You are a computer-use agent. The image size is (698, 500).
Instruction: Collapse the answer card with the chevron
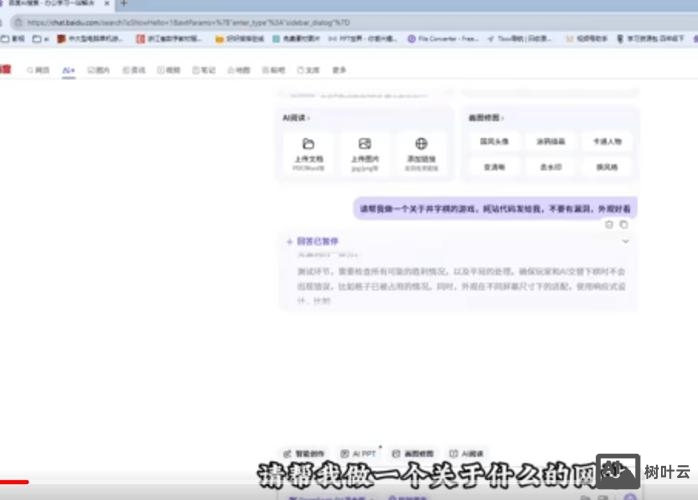625,241
